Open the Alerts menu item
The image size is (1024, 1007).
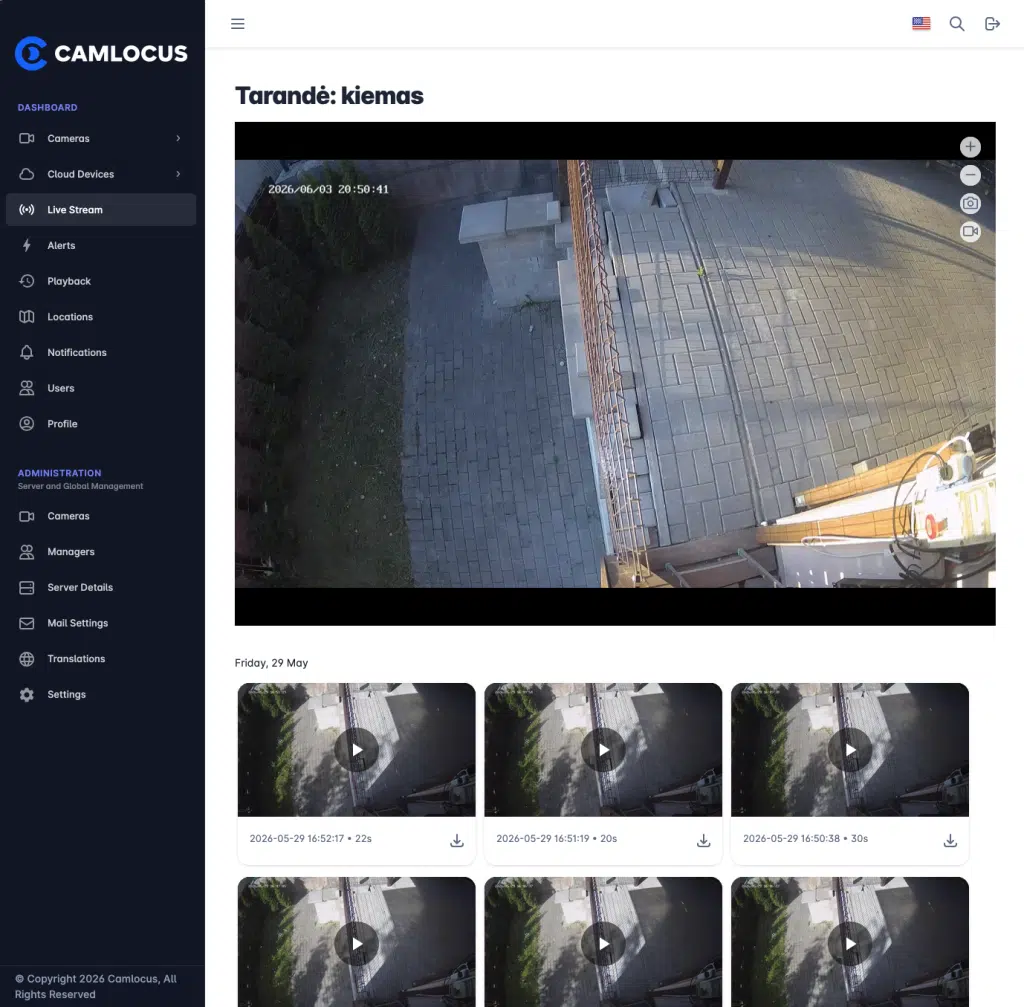click(x=101, y=246)
